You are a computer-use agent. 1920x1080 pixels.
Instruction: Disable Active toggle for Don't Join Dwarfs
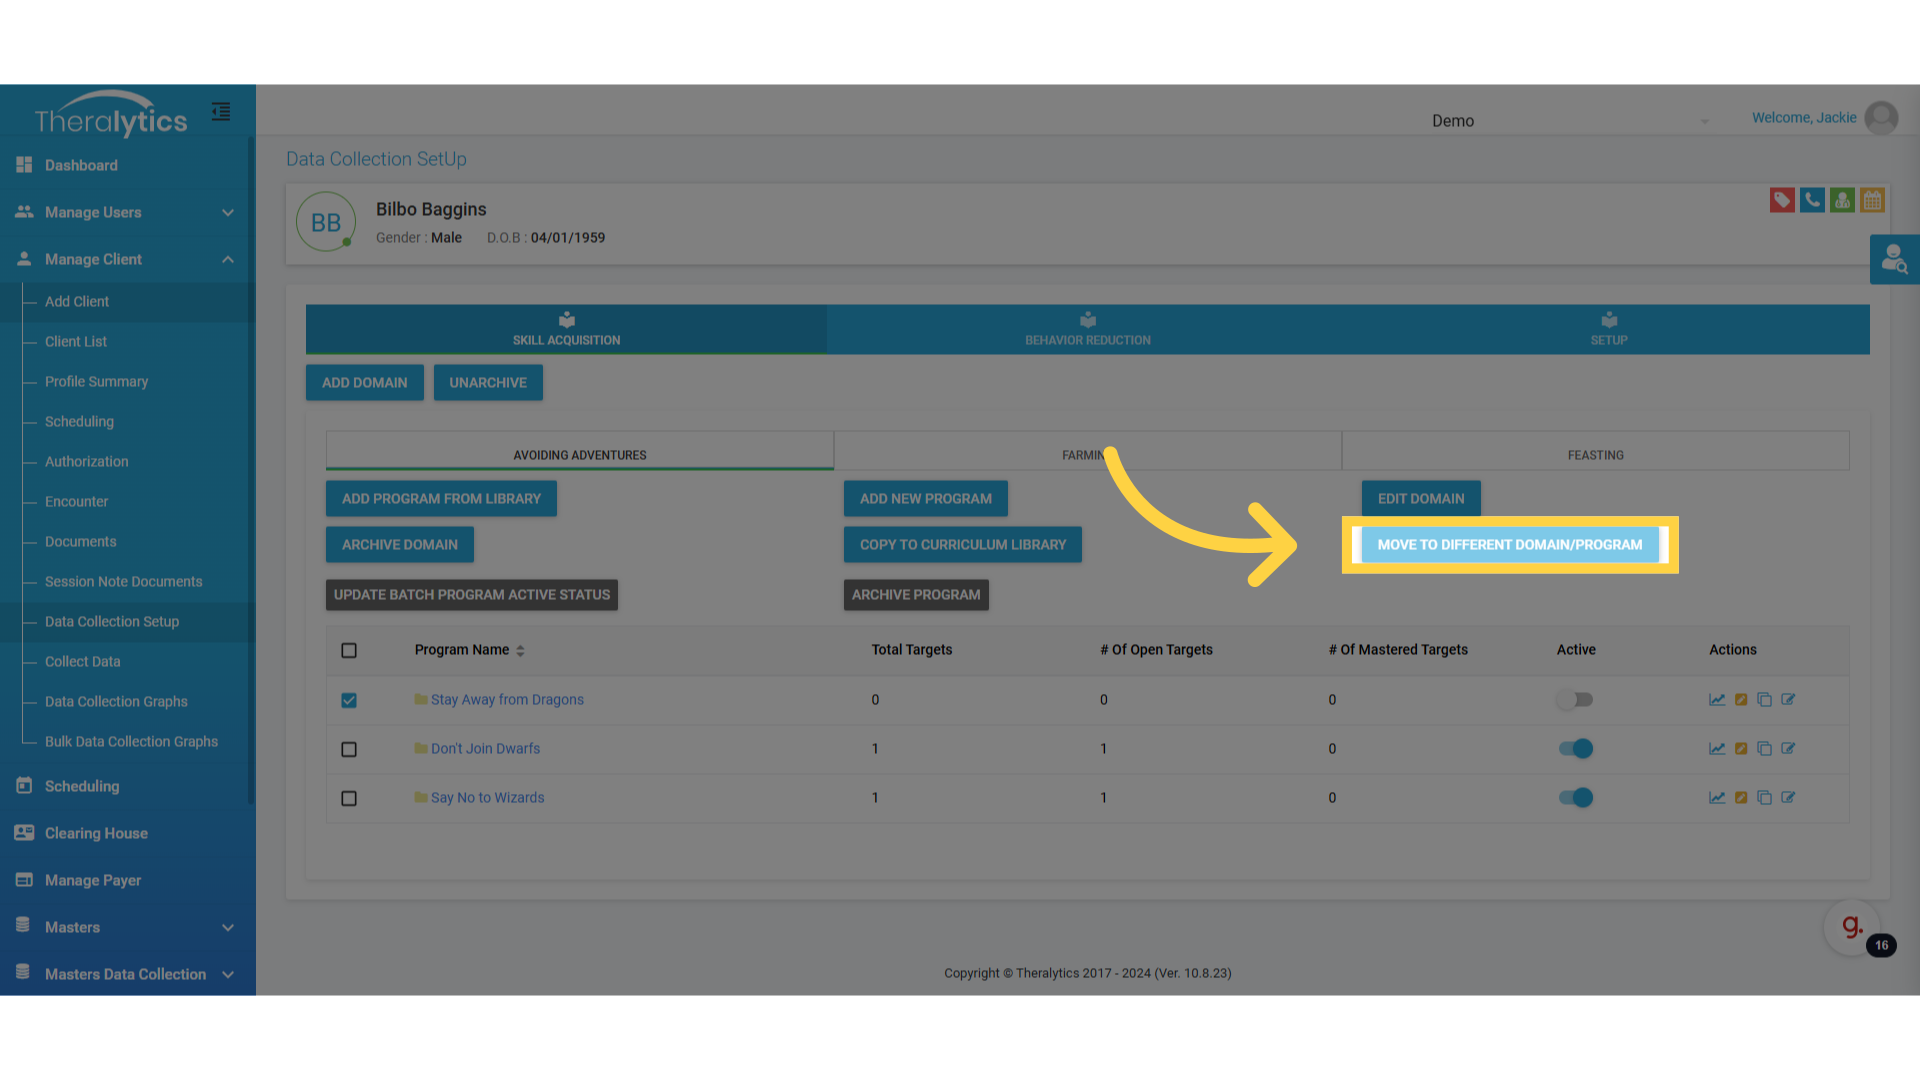[1575, 749]
